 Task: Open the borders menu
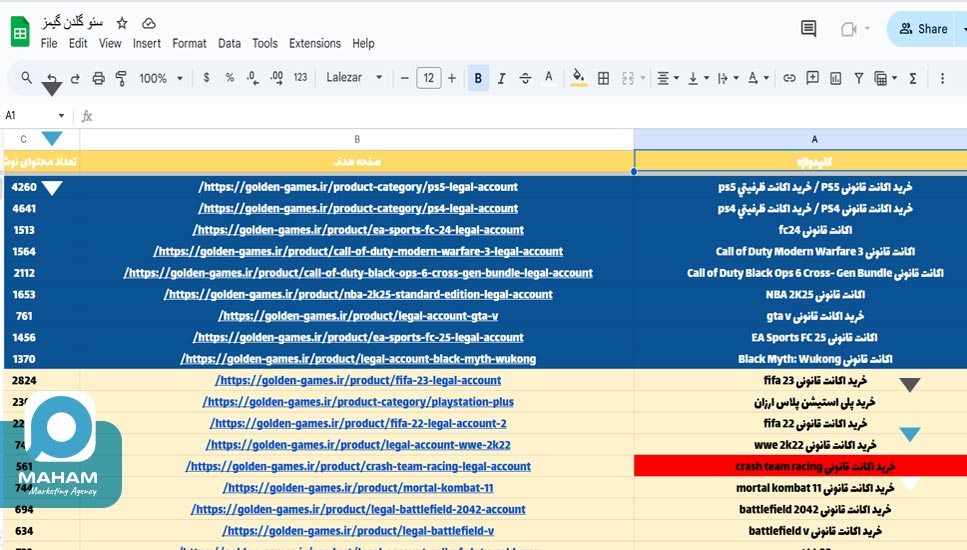(604, 78)
